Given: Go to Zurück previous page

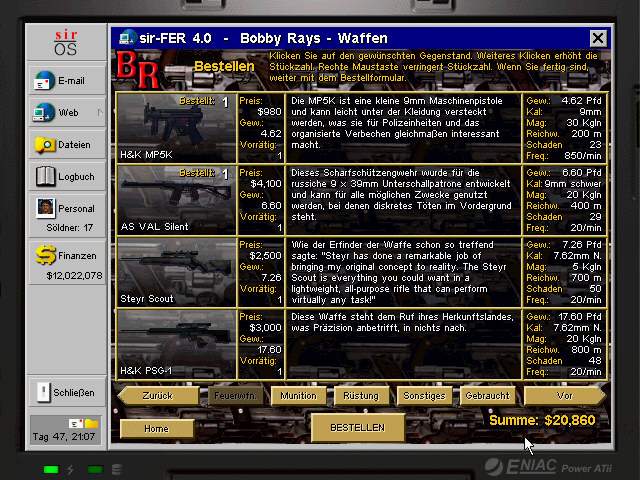Looking at the screenshot, I should [158, 396].
